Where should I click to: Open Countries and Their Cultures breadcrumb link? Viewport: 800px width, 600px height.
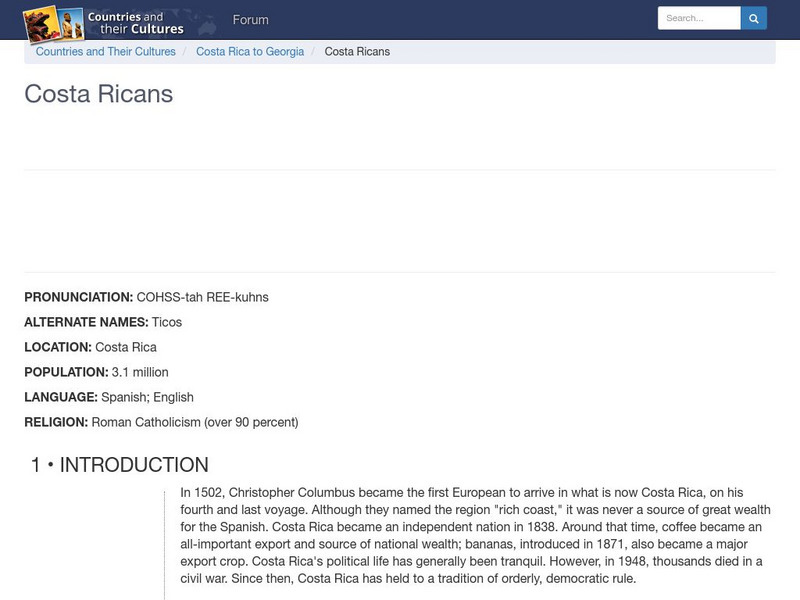tap(106, 52)
